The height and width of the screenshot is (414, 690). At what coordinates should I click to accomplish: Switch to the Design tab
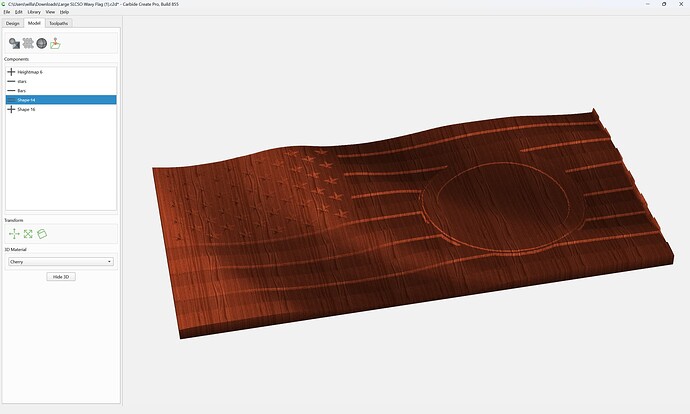pyautogui.click(x=12, y=23)
